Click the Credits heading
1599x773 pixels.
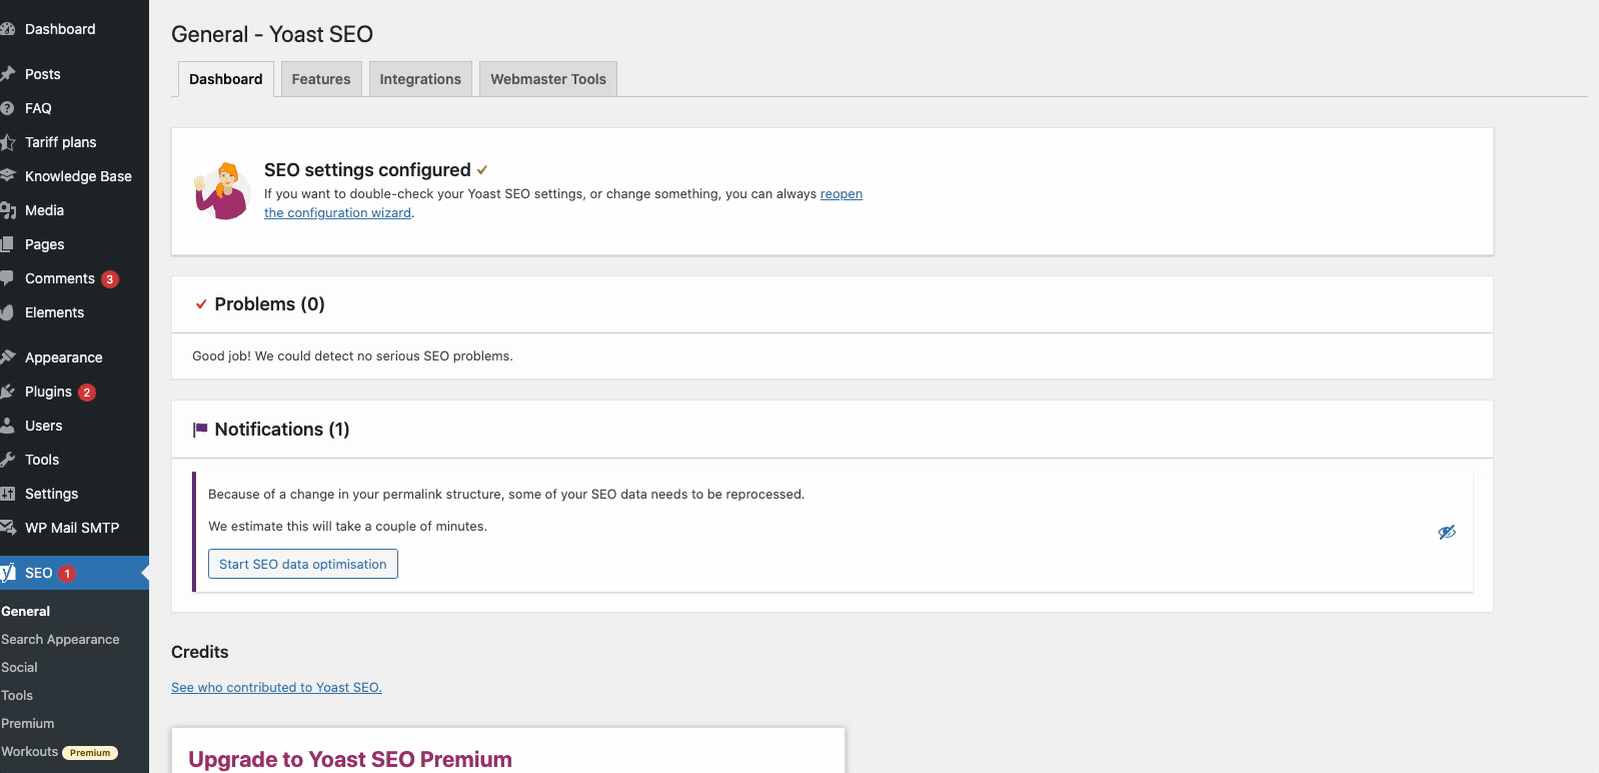click(x=200, y=652)
